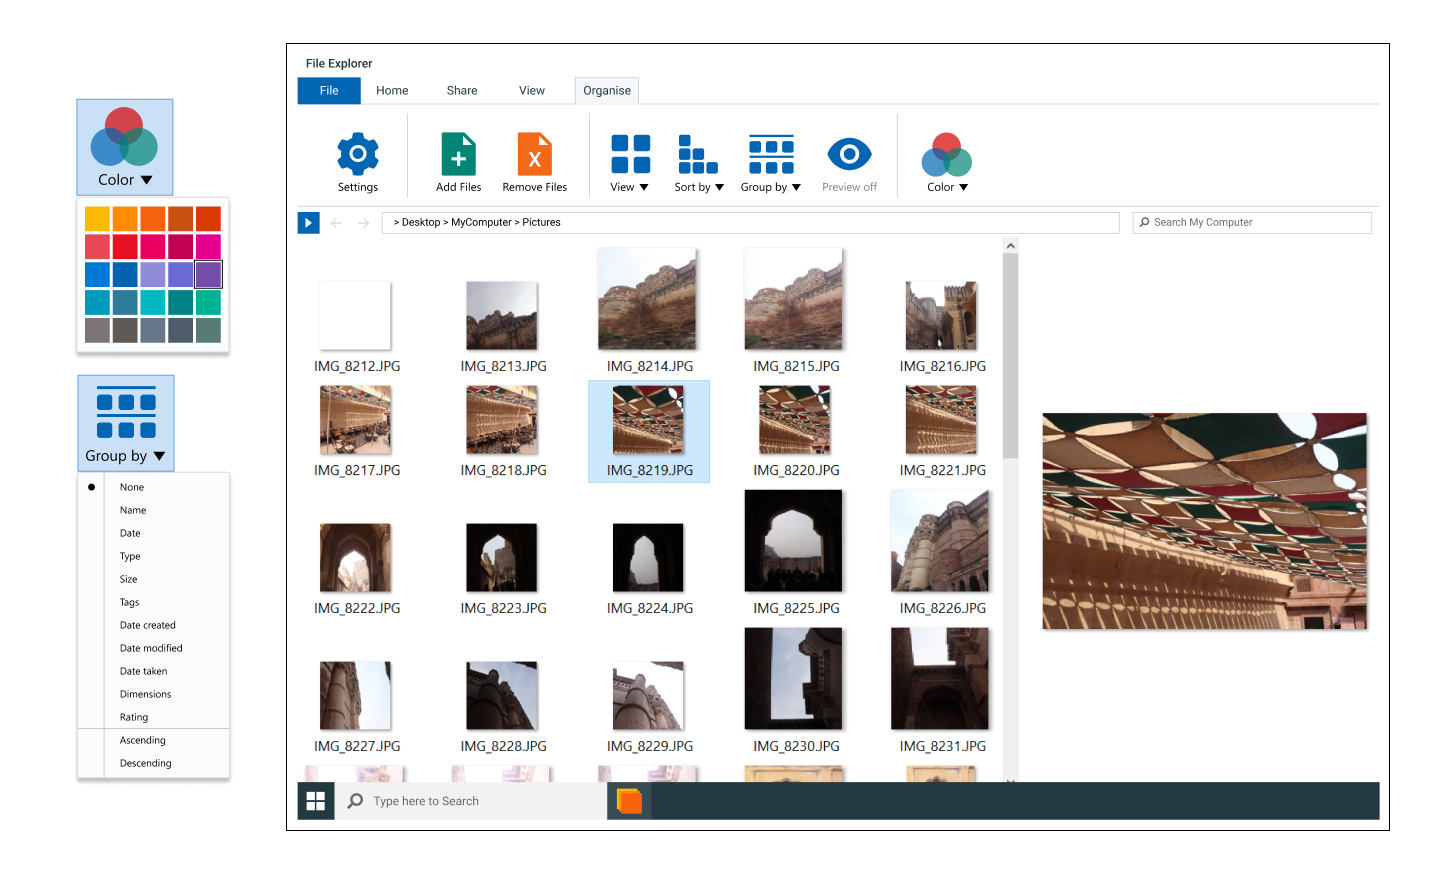
Task: Expand the ribbon Group by dropdown arrow
Action: (796, 187)
